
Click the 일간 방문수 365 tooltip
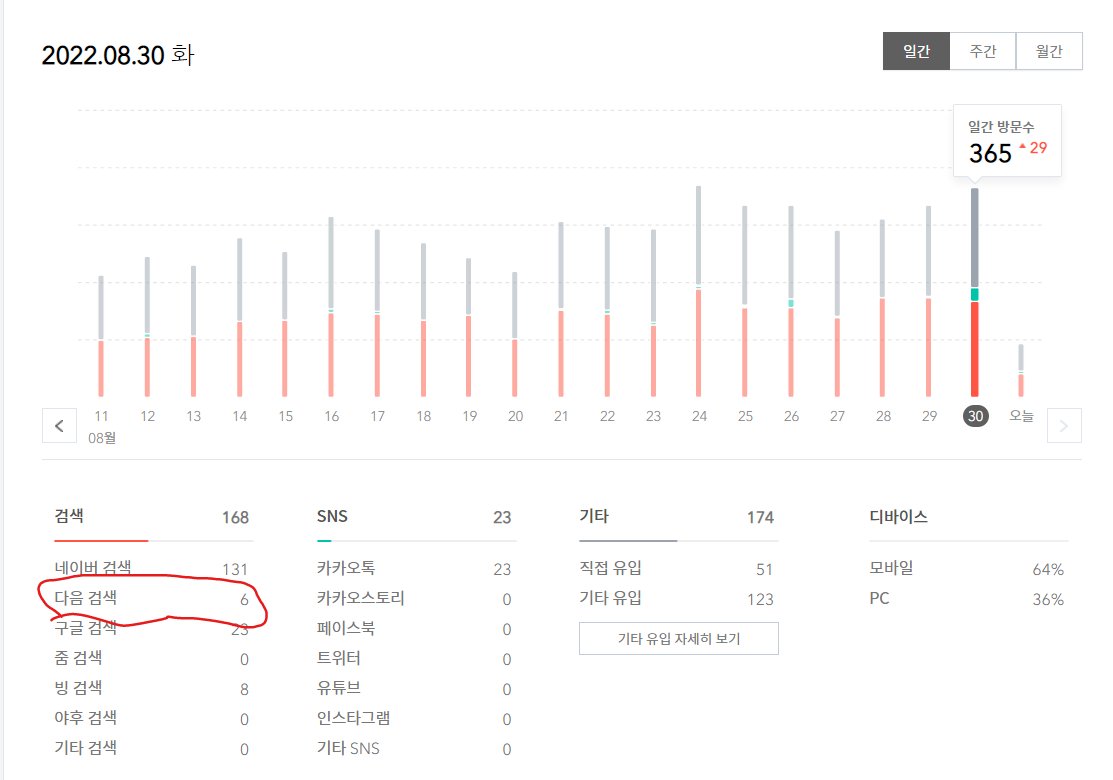tap(1006, 140)
